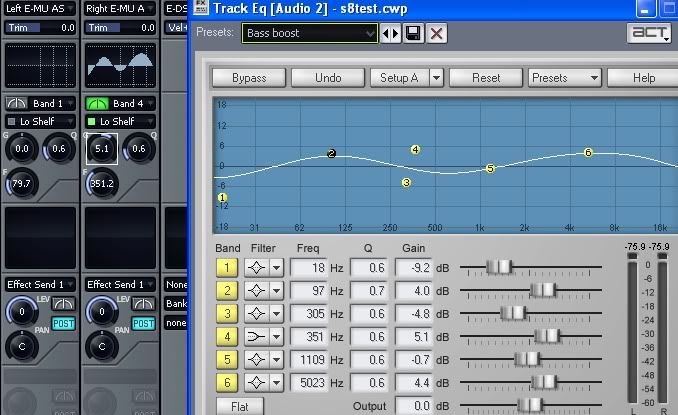Image resolution: width=678 pixels, height=415 pixels.
Task: Click the save preset floppy disk icon
Action: click(x=413, y=33)
